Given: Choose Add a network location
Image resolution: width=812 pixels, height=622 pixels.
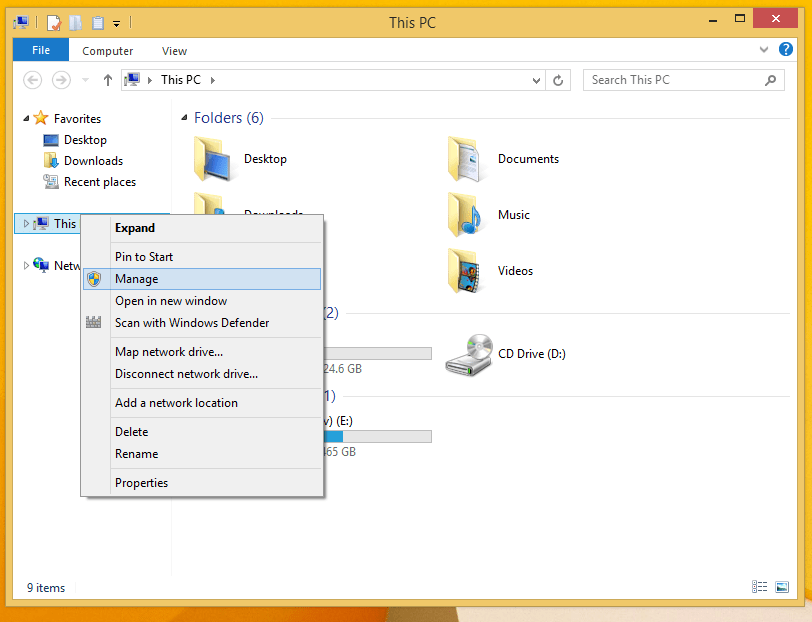Looking at the screenshot, I should pyautogui.click(x=202, y=403).
